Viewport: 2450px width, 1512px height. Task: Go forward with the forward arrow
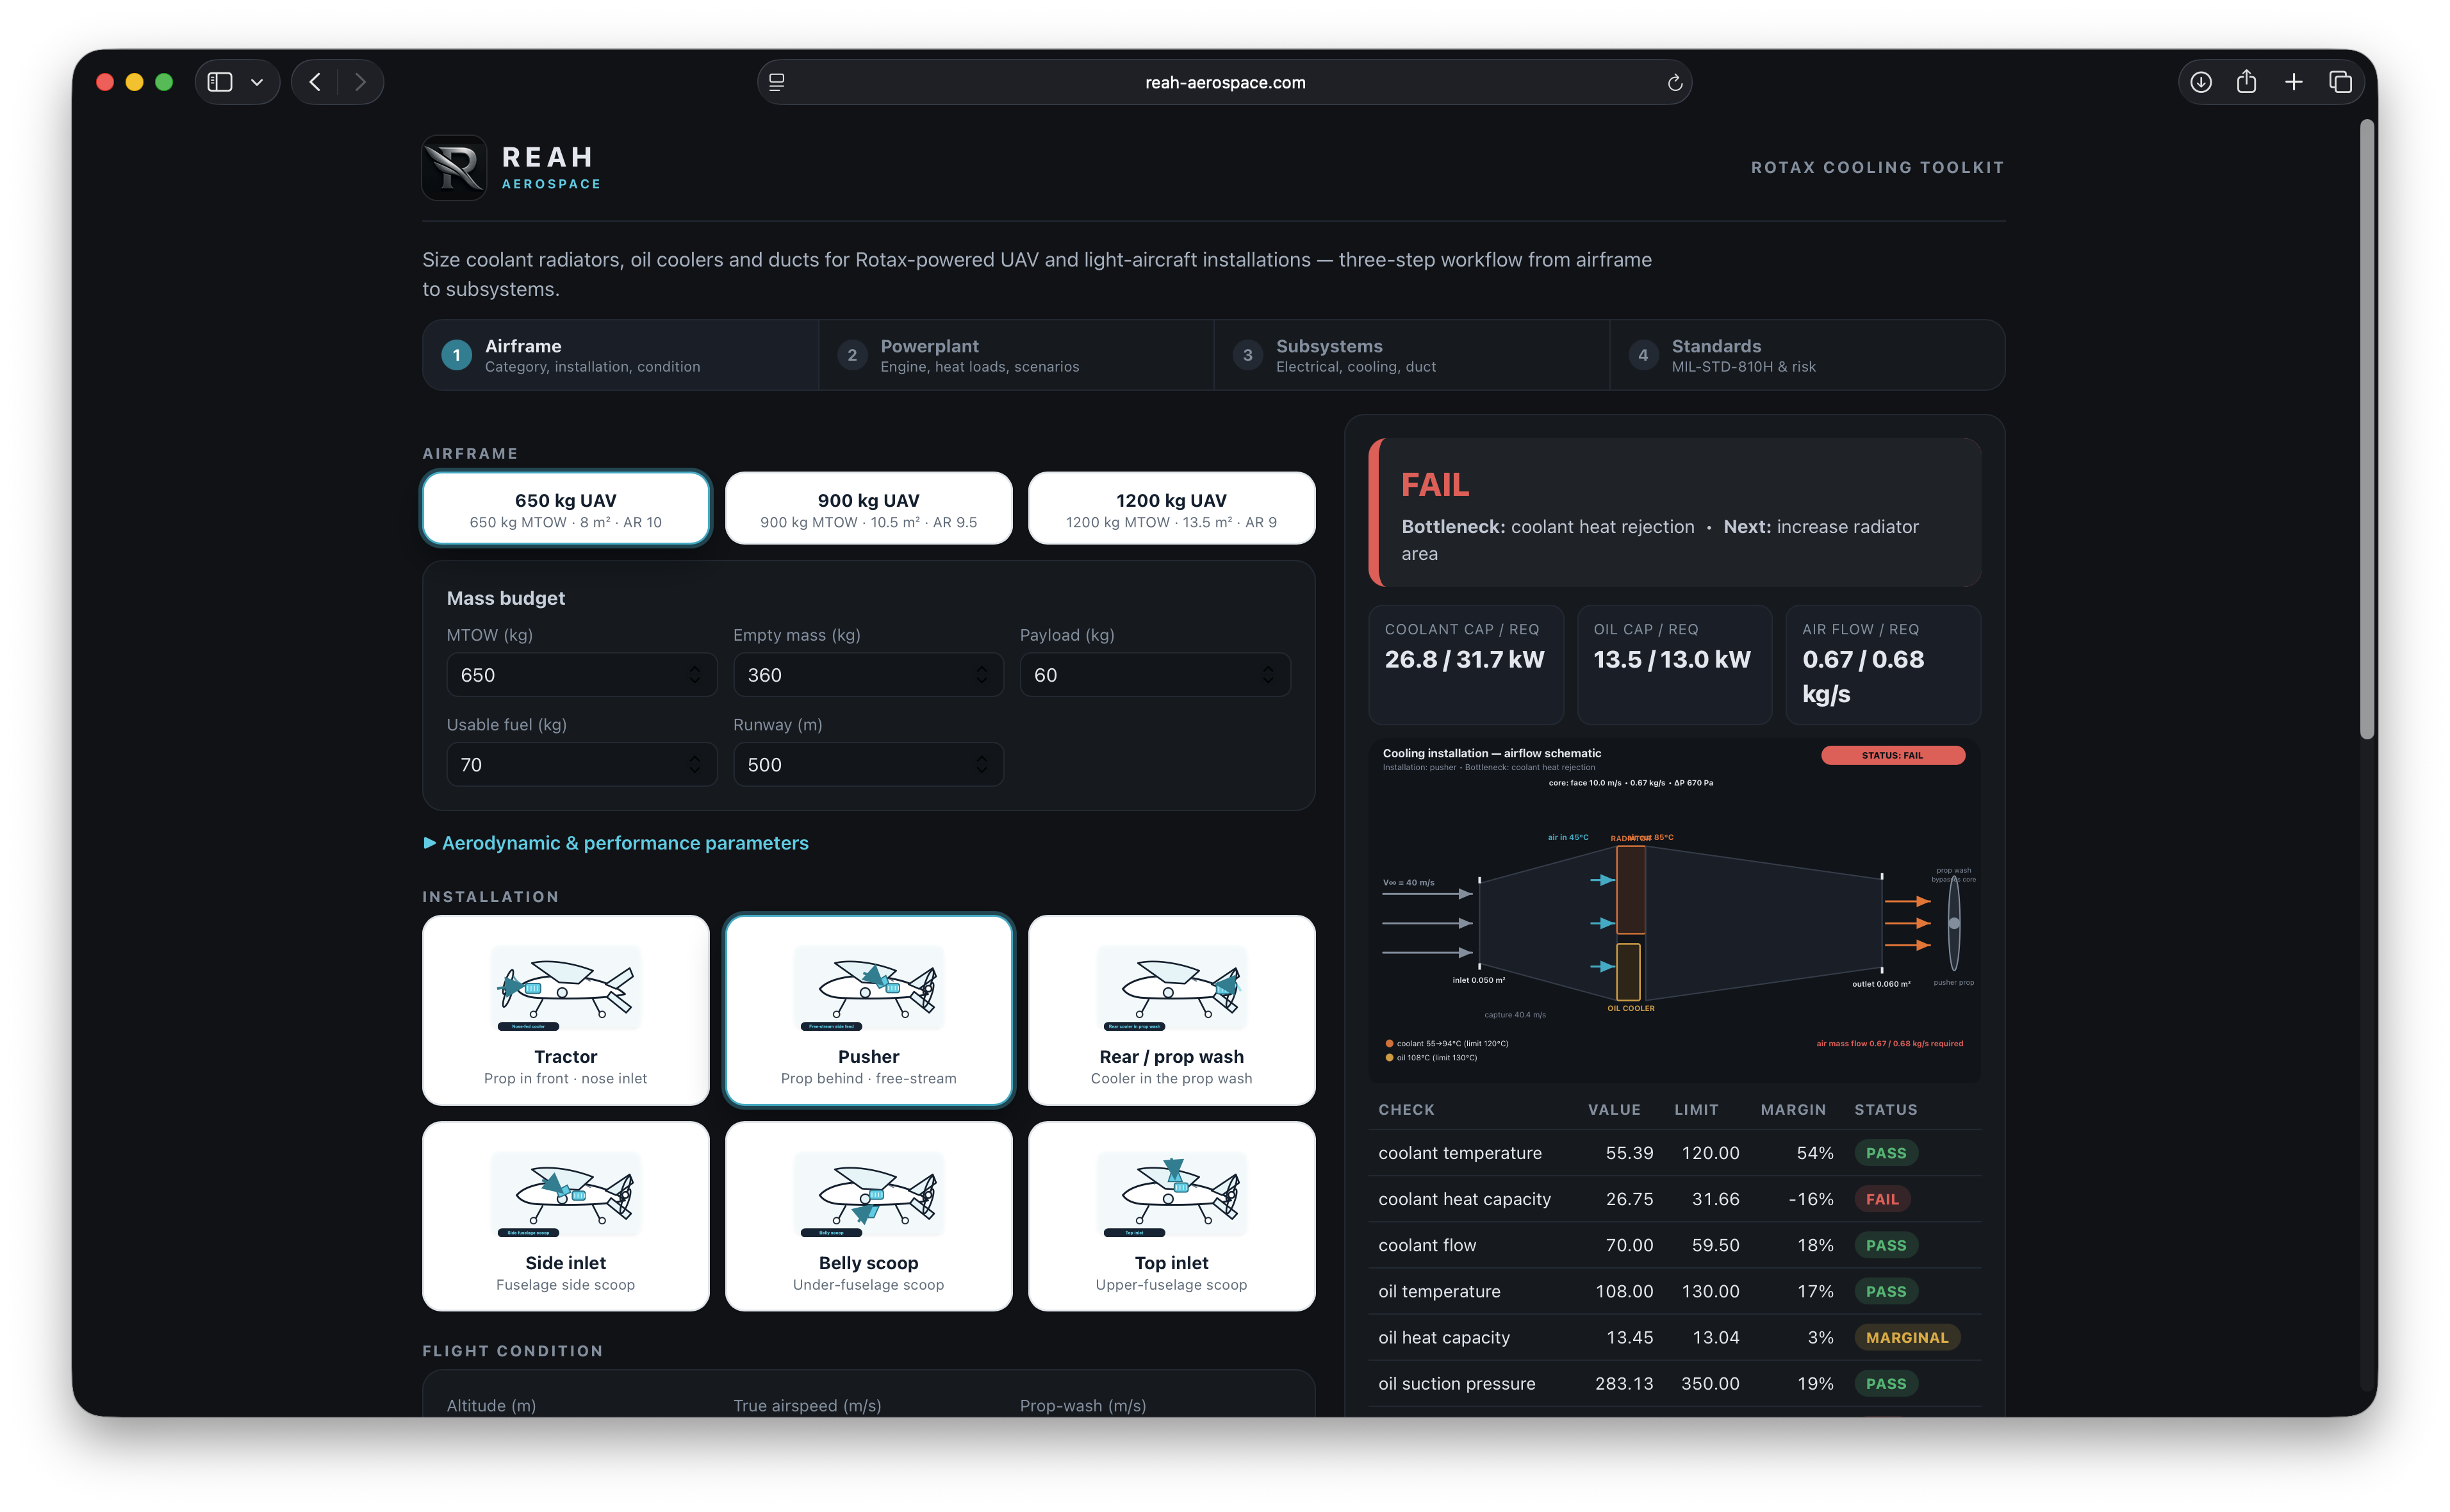click(x=360, y=82)
